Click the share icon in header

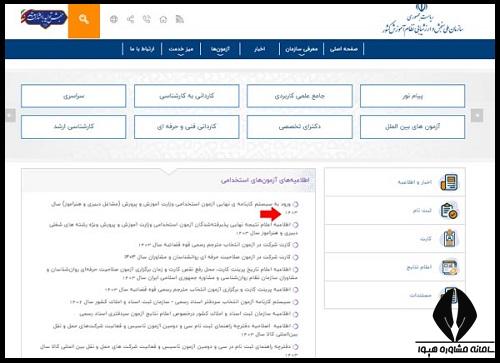[130, 19]
